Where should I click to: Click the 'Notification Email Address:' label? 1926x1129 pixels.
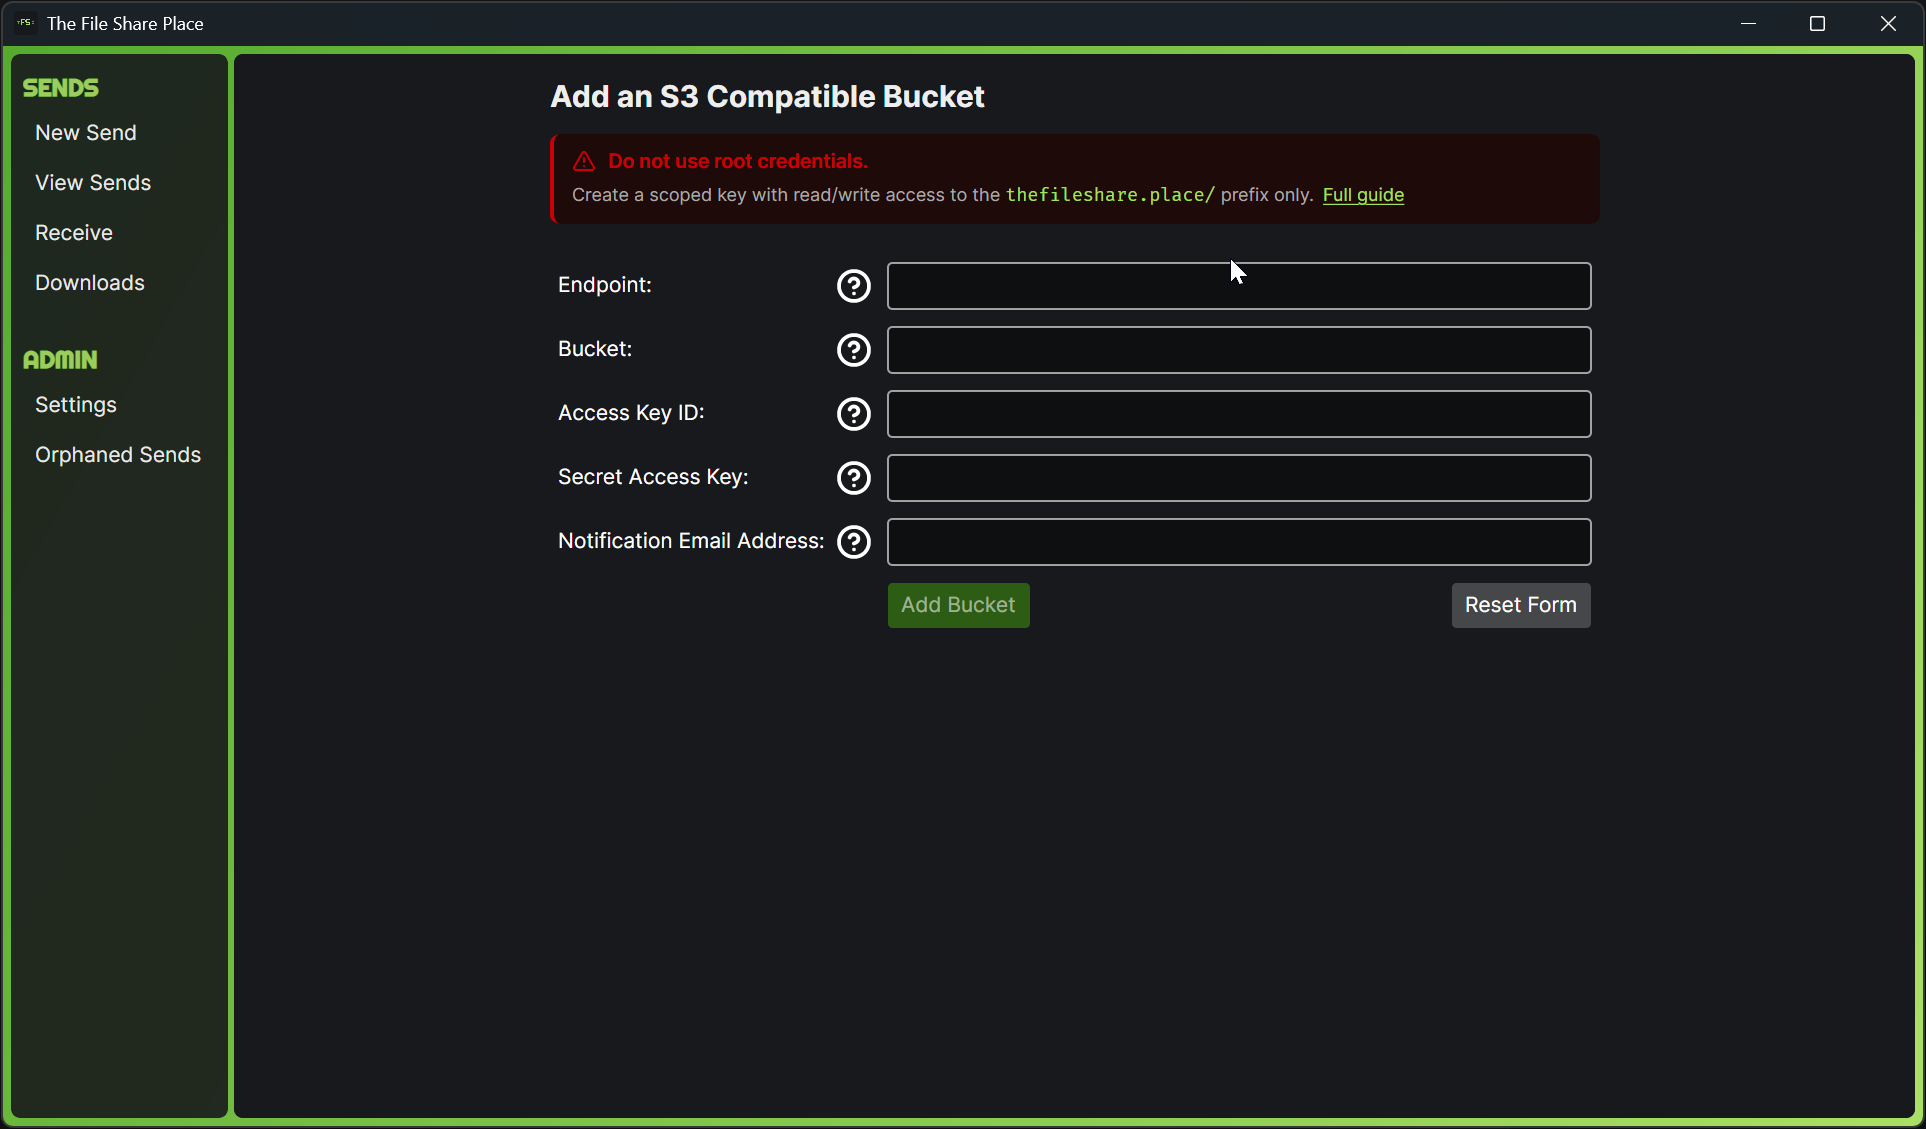tap(691, 541)
